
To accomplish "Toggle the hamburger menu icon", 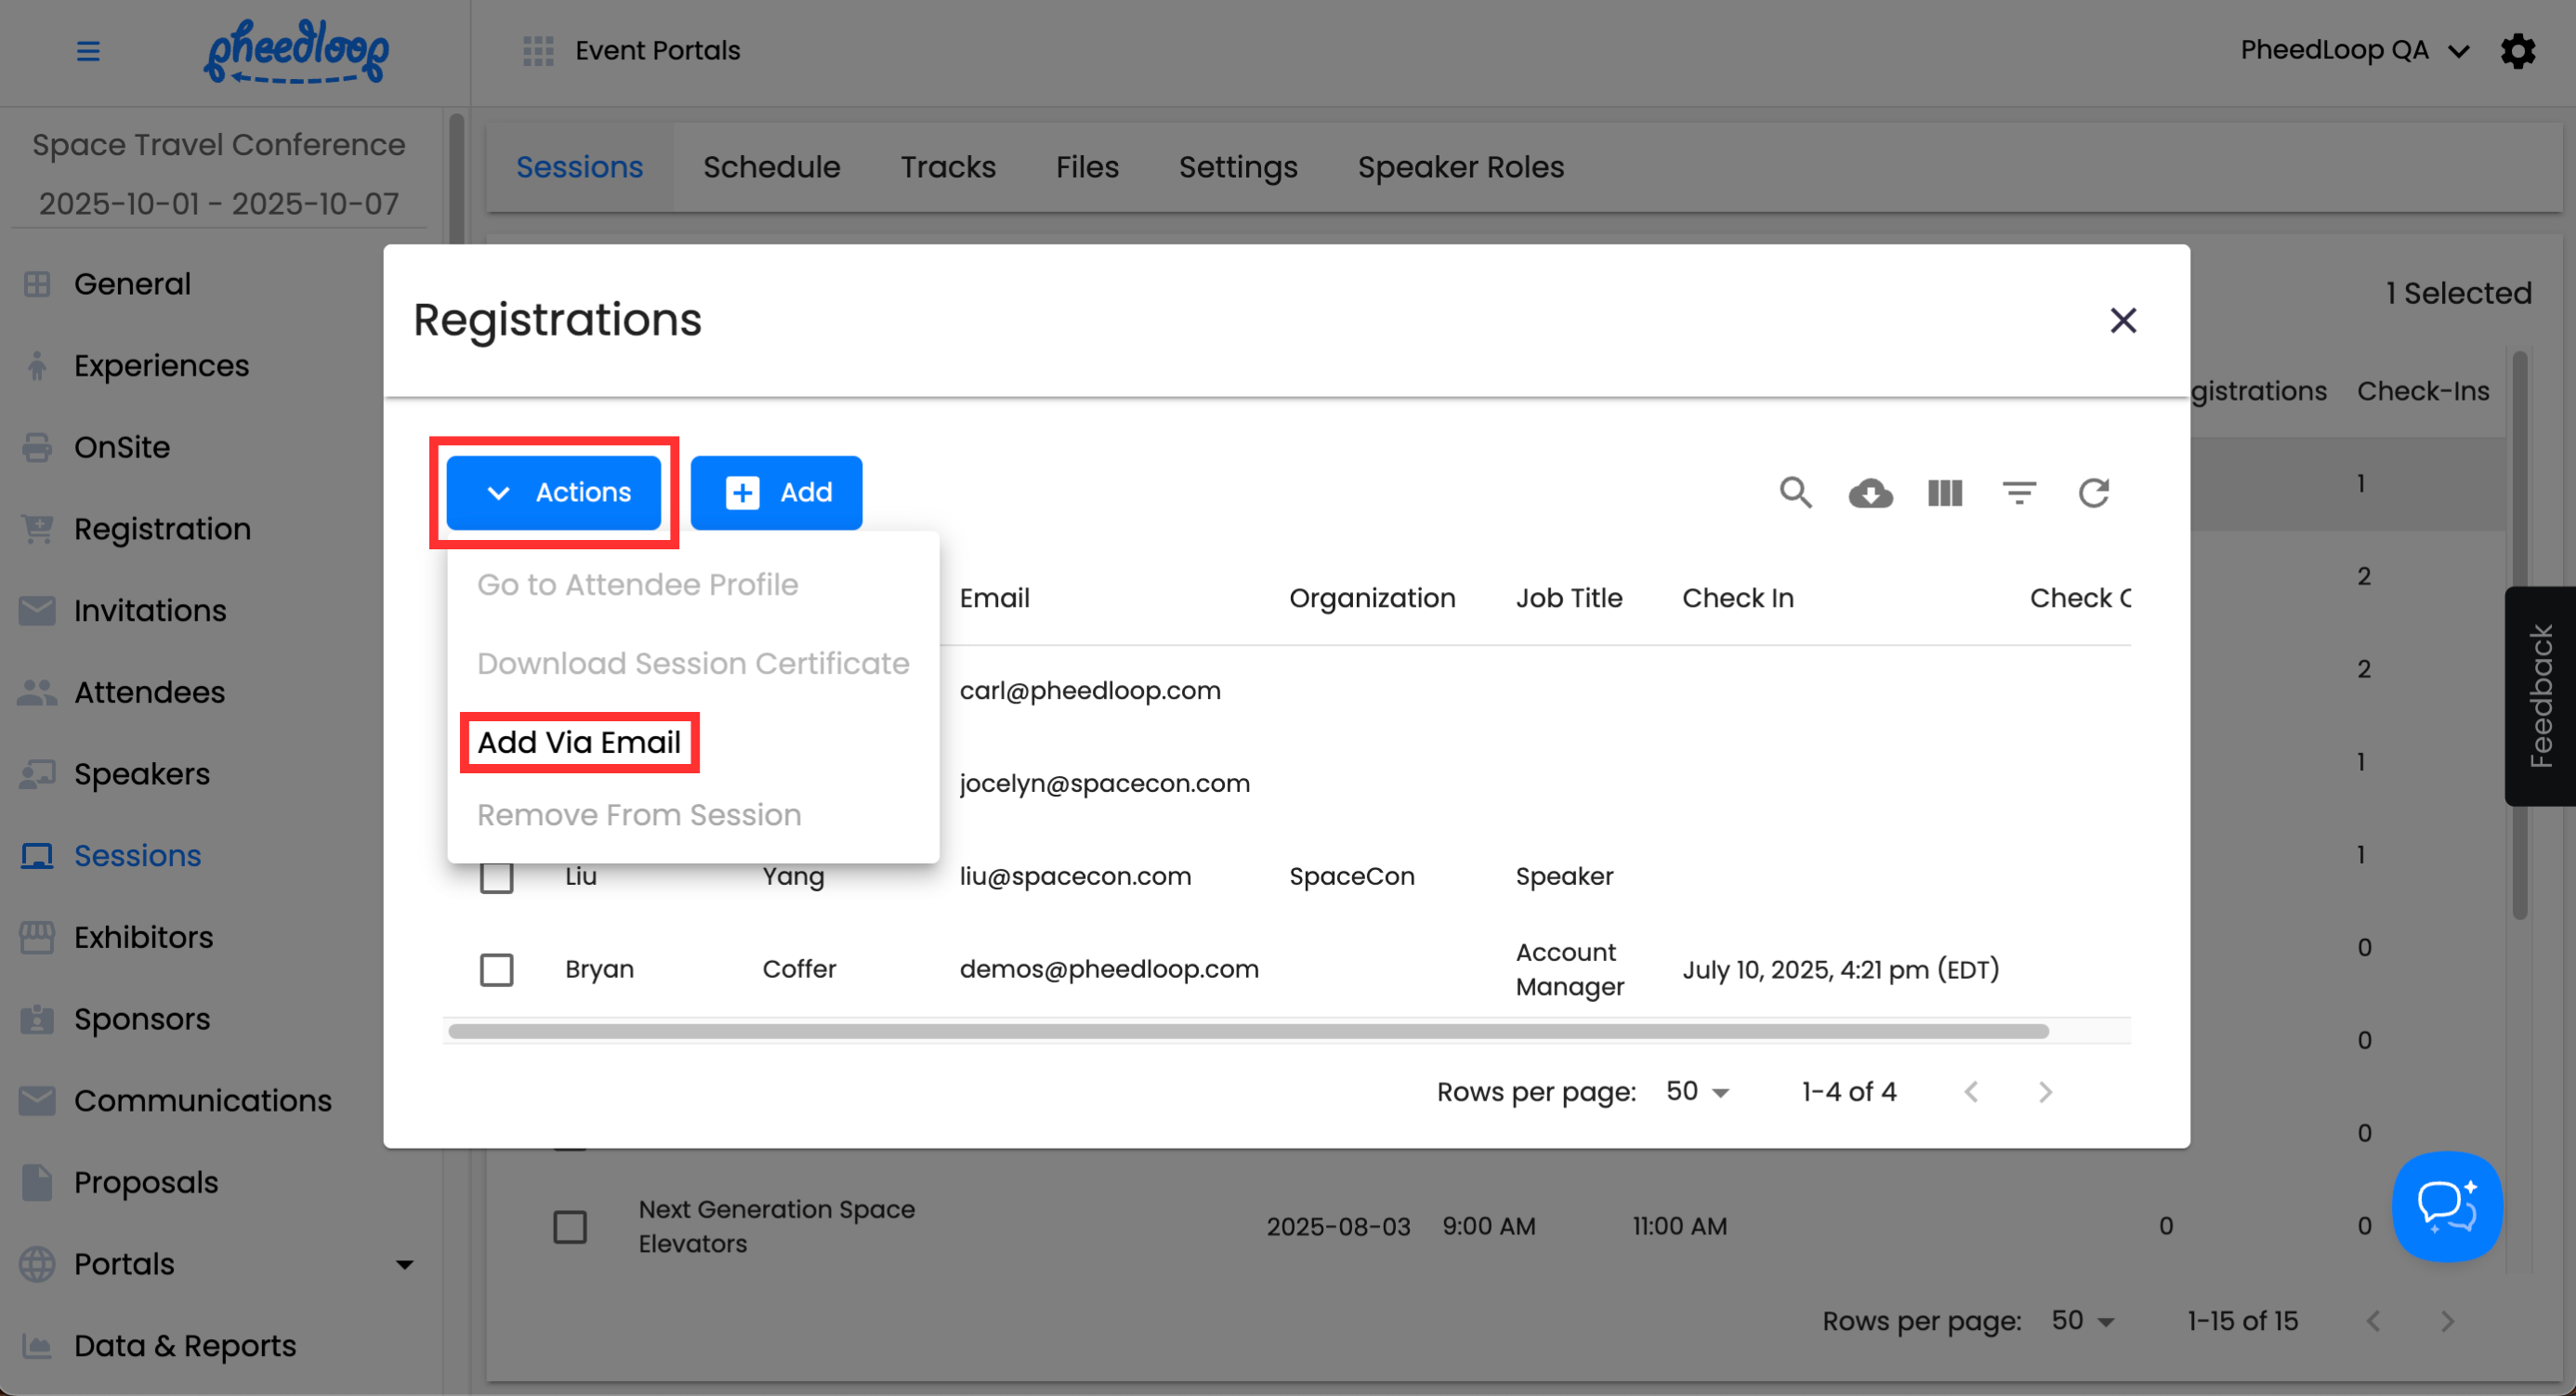I will (88, 50).
